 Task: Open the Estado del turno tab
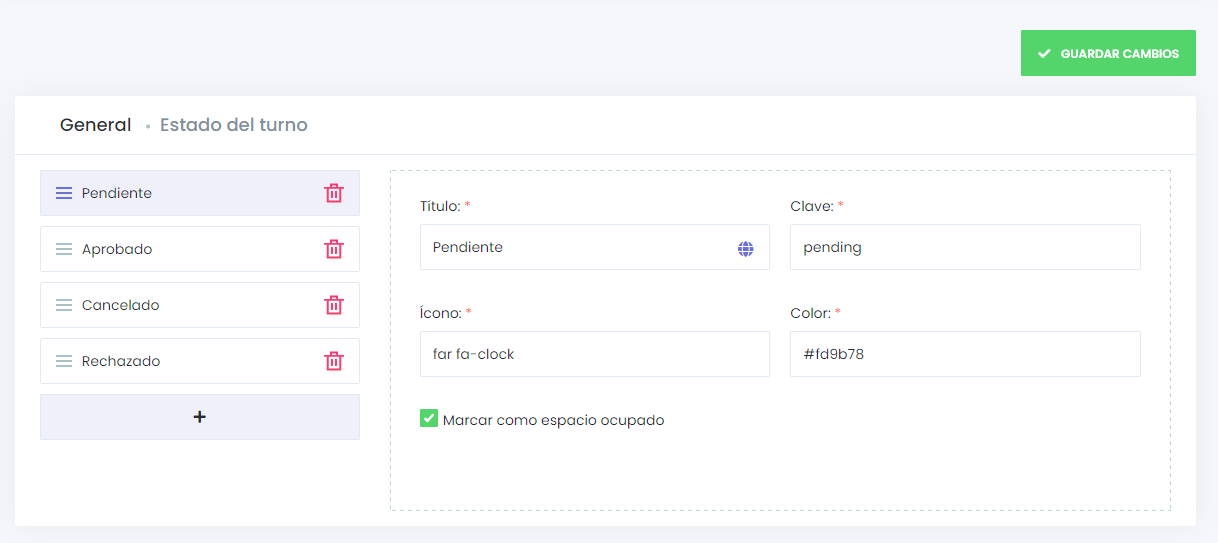(234, 125)
